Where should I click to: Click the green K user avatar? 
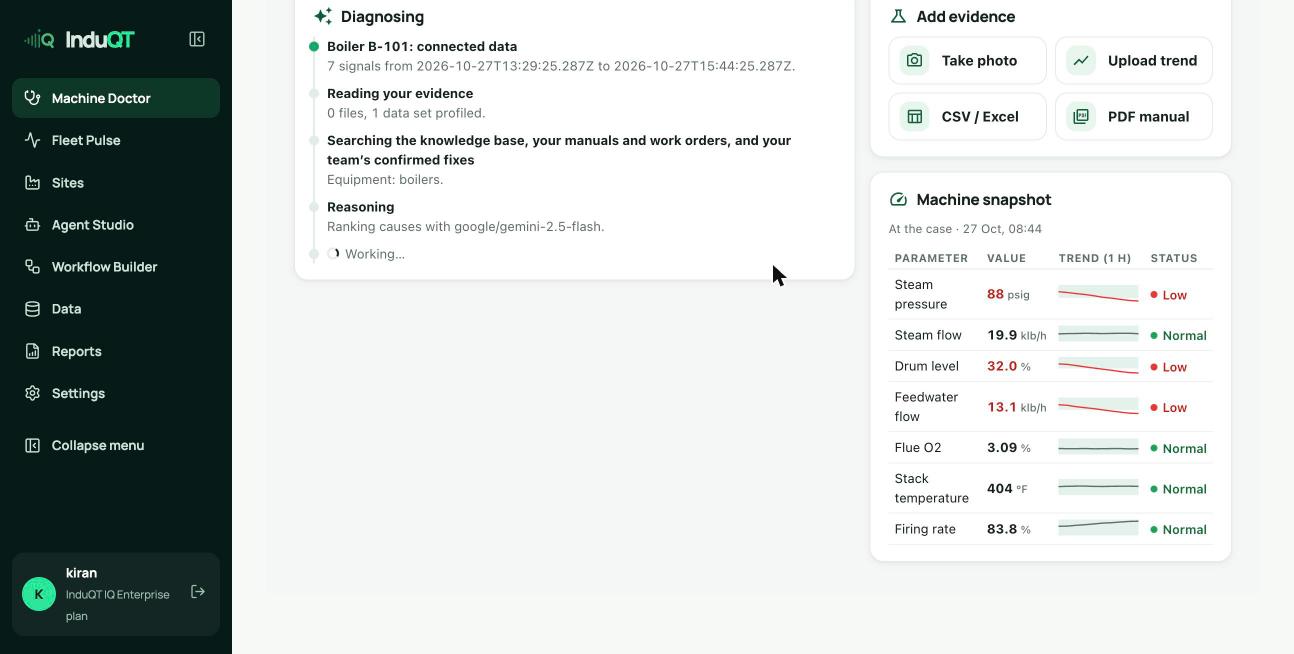(x=39, y=594)
